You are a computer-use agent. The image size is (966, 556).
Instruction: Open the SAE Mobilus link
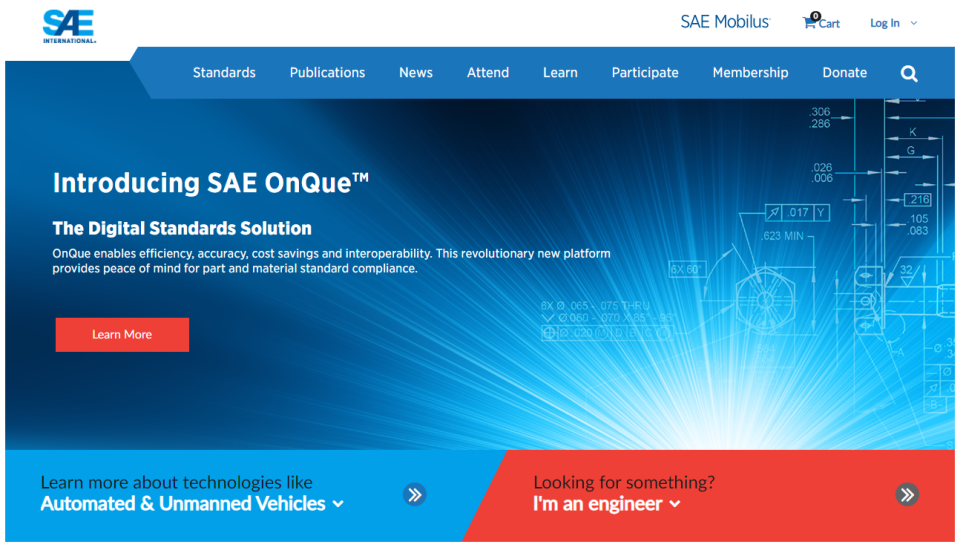[x=725, y=22]
